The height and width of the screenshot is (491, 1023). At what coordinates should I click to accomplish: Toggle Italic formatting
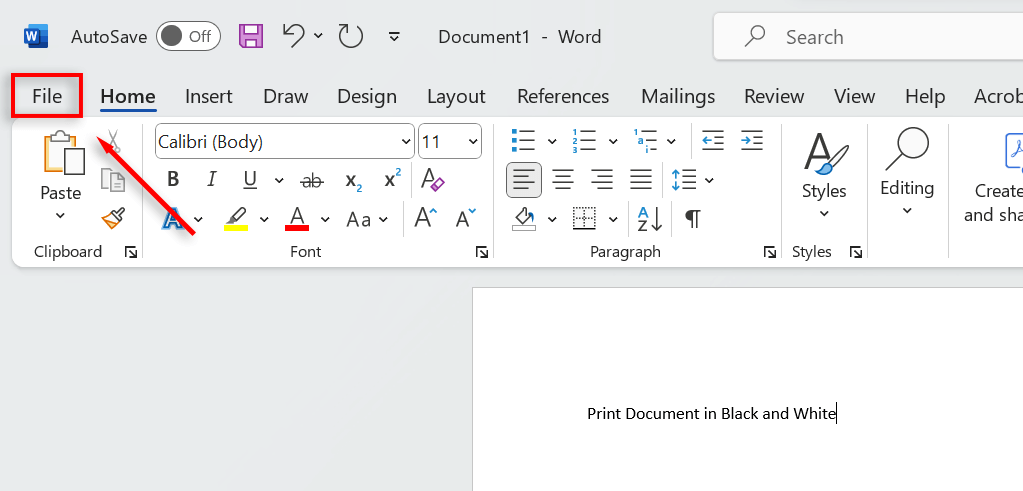tap(211, 180)
